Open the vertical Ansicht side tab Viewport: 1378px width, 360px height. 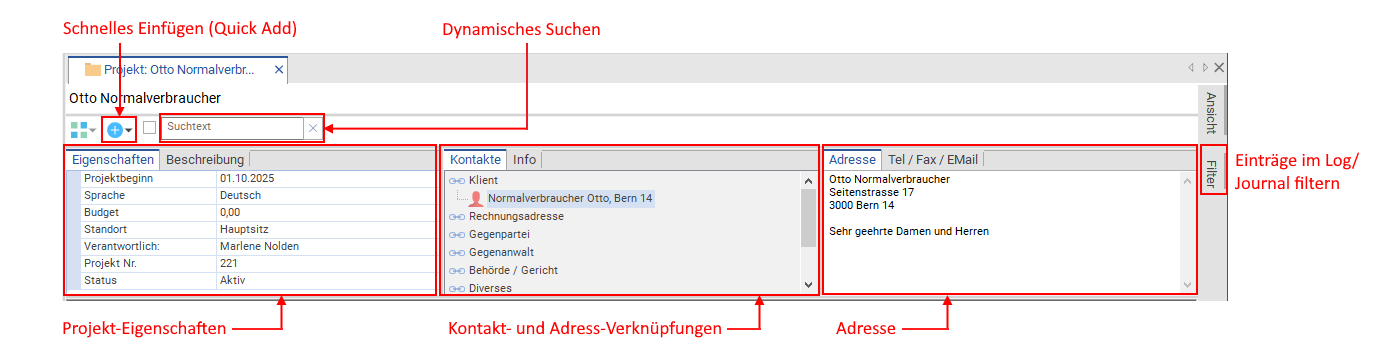(1210, 113)
